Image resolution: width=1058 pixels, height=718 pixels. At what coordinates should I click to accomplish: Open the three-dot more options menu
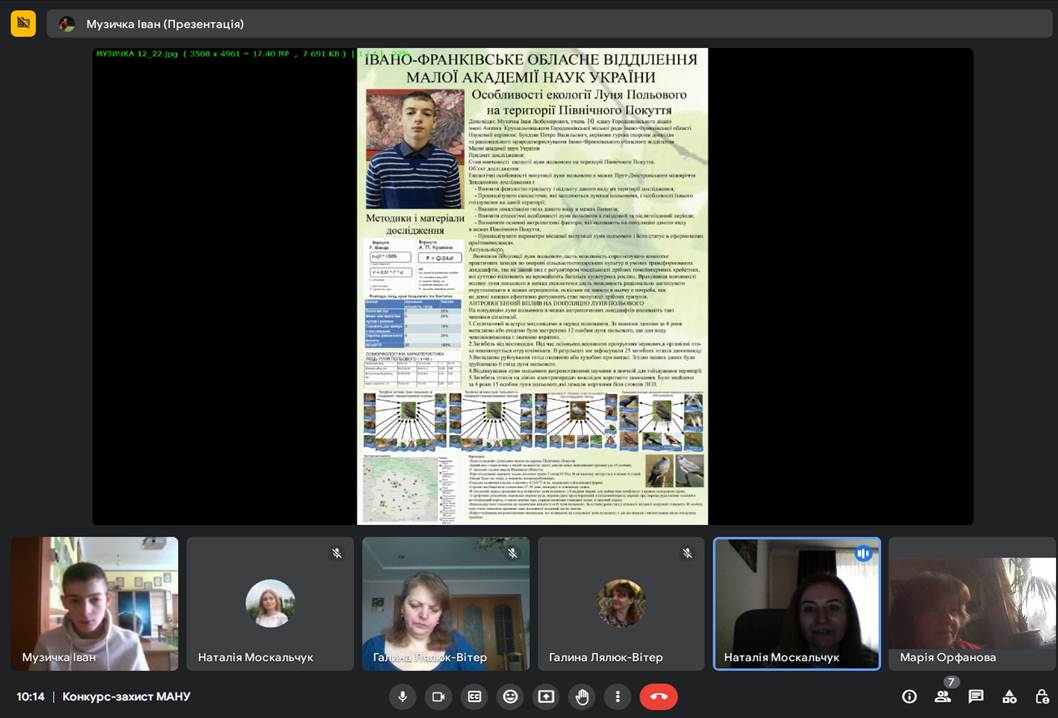[618, 697]
